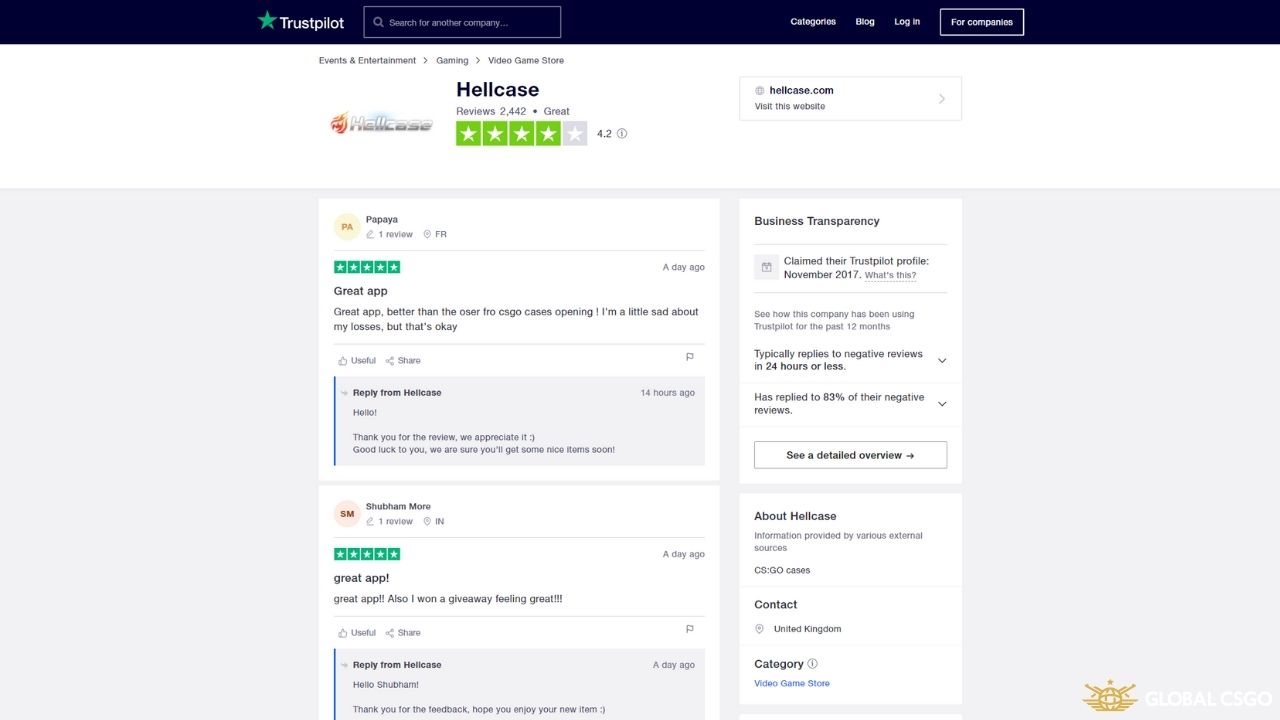Open Events & Entertainment breadcrumb
Viewport: 1280px width, 720px height.
367,61
